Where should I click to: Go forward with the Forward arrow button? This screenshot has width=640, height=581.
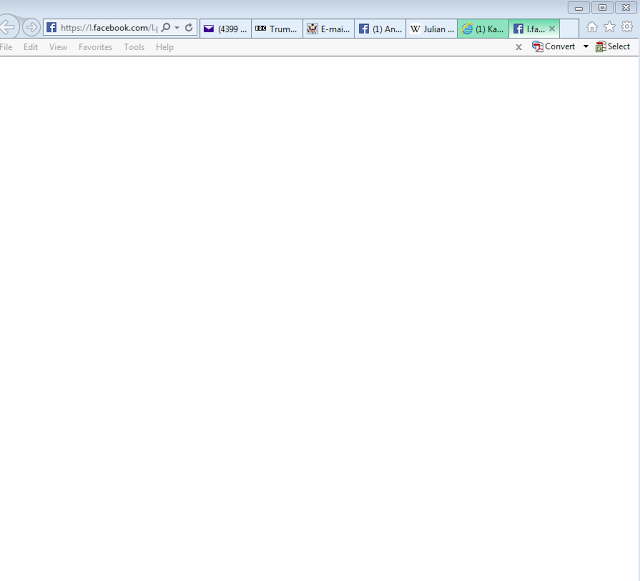31,28
